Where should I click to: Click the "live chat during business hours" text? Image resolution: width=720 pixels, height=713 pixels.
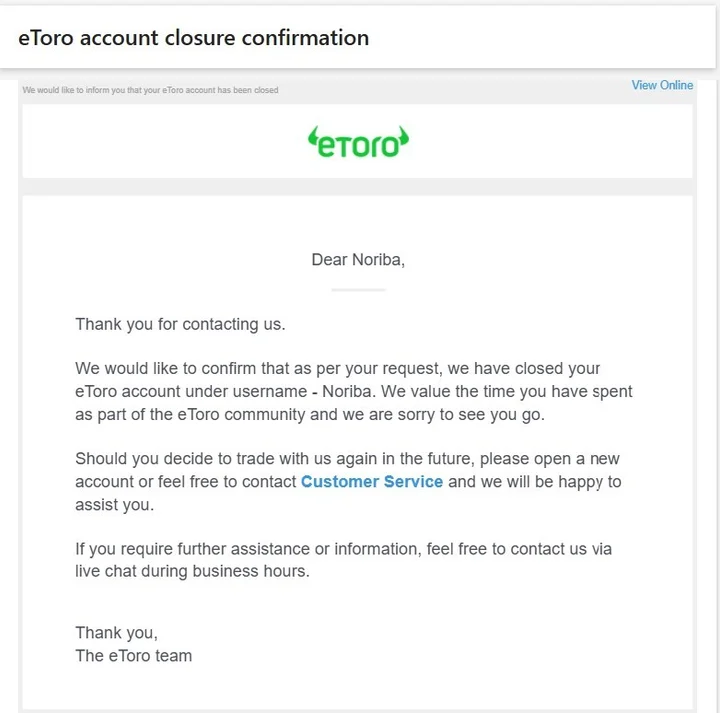point(192,572)
